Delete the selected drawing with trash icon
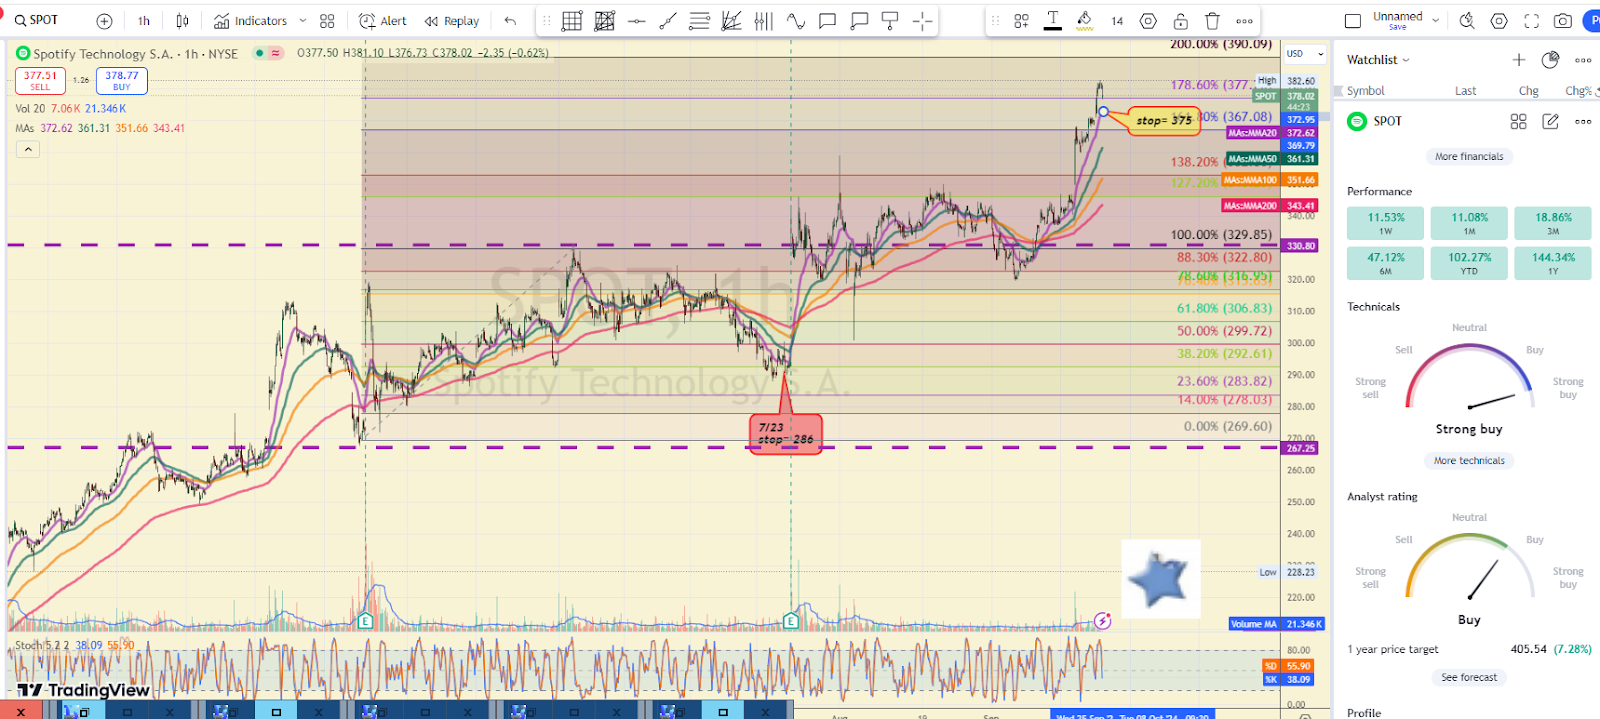The width and height of the screenshot is (1600, 719). (1212, 21)
